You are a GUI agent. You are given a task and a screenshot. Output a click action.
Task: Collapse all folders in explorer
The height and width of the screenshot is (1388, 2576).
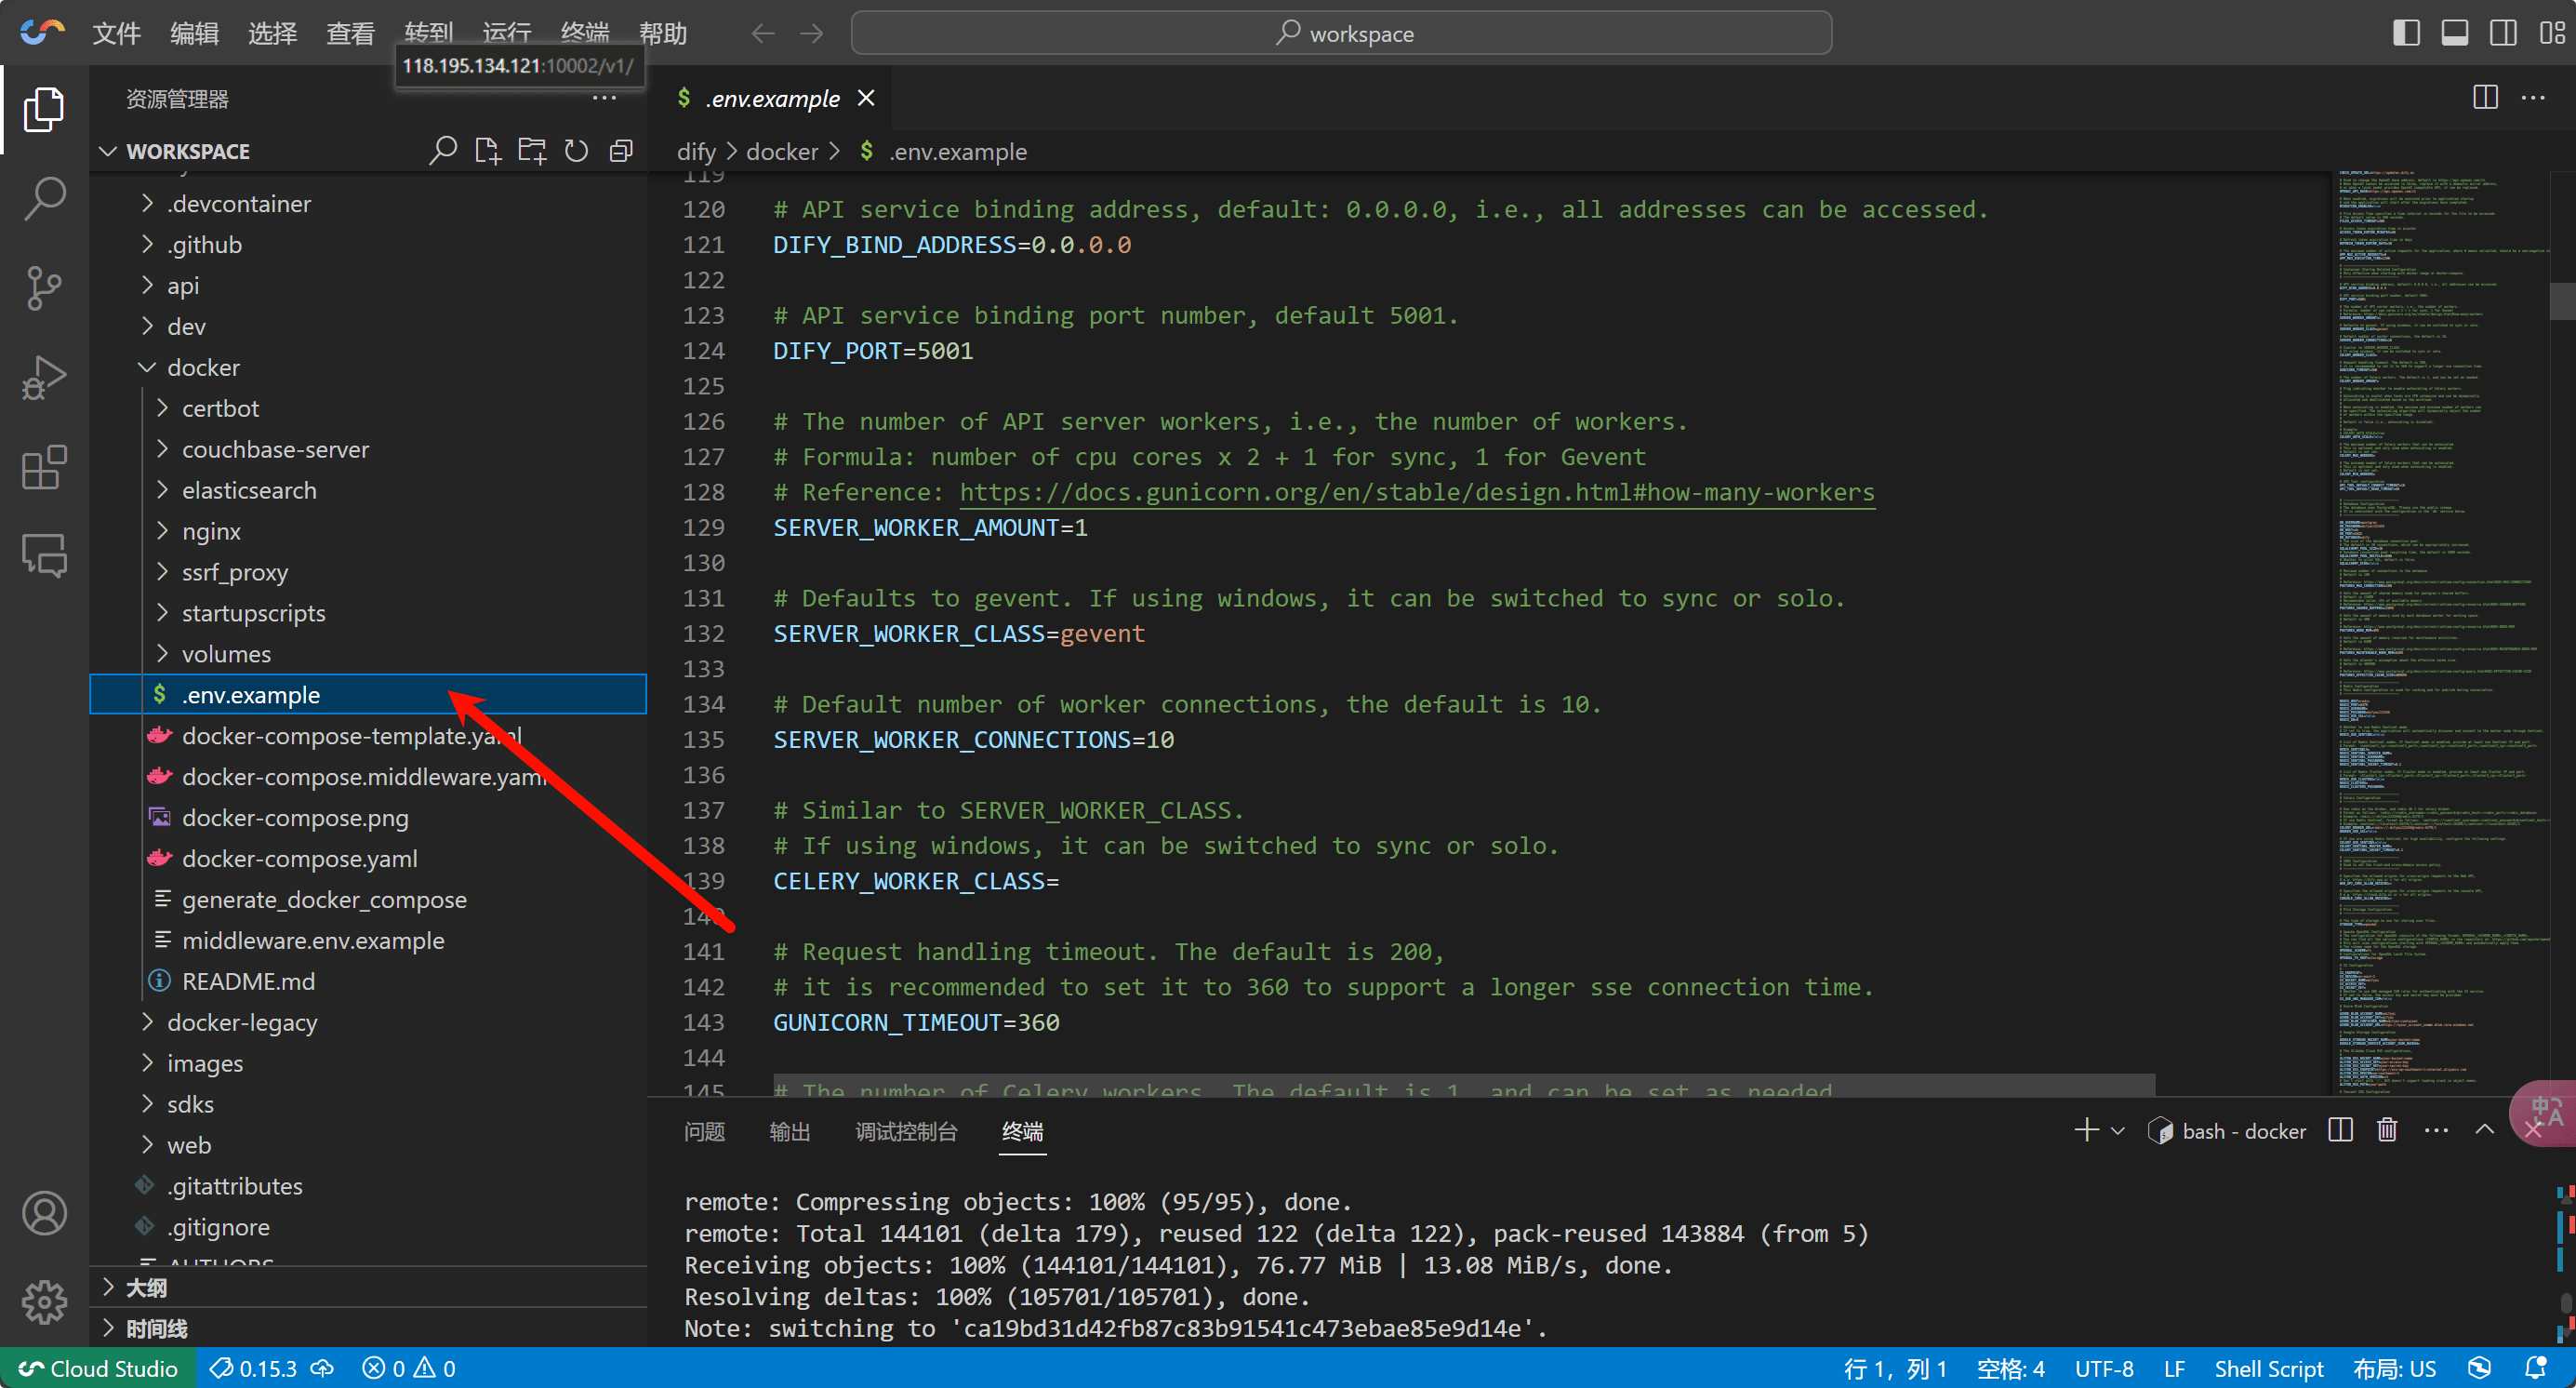[x=621, y=151]
